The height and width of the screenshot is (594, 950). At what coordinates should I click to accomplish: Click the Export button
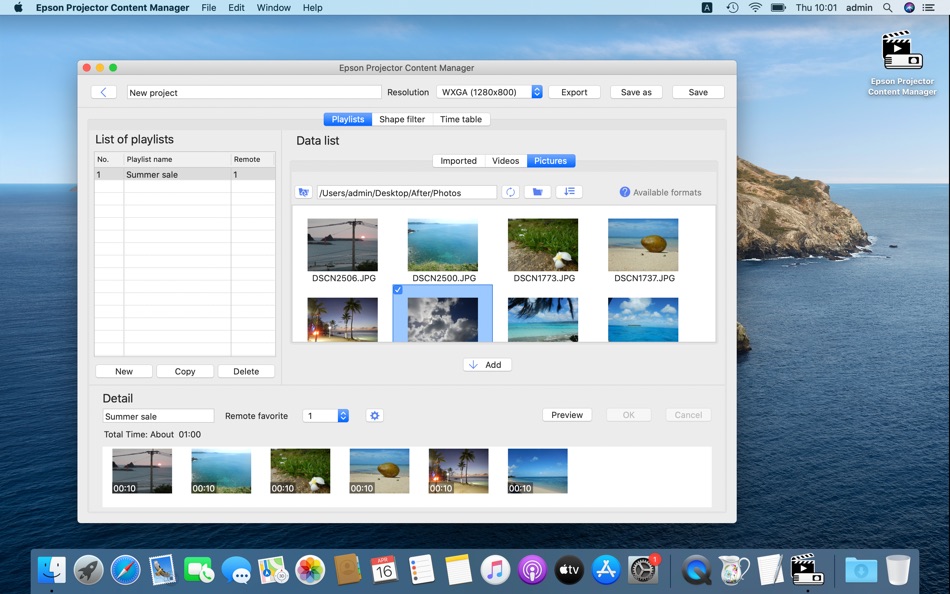(x=574, y=92)
